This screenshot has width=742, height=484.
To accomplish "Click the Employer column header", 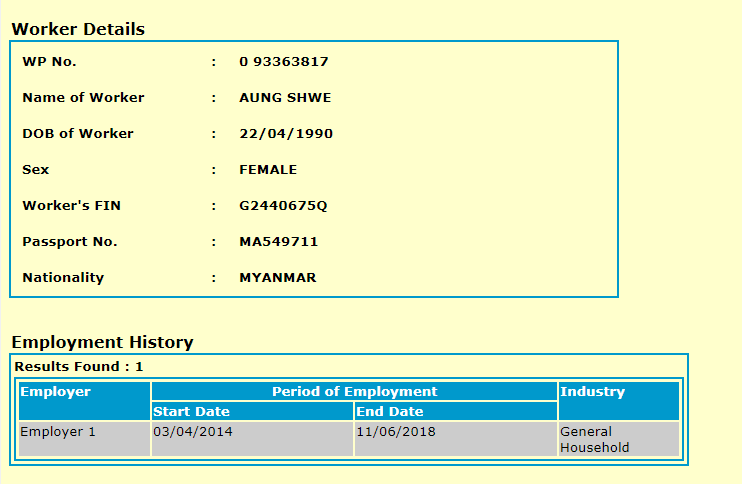I will point(56,392).
